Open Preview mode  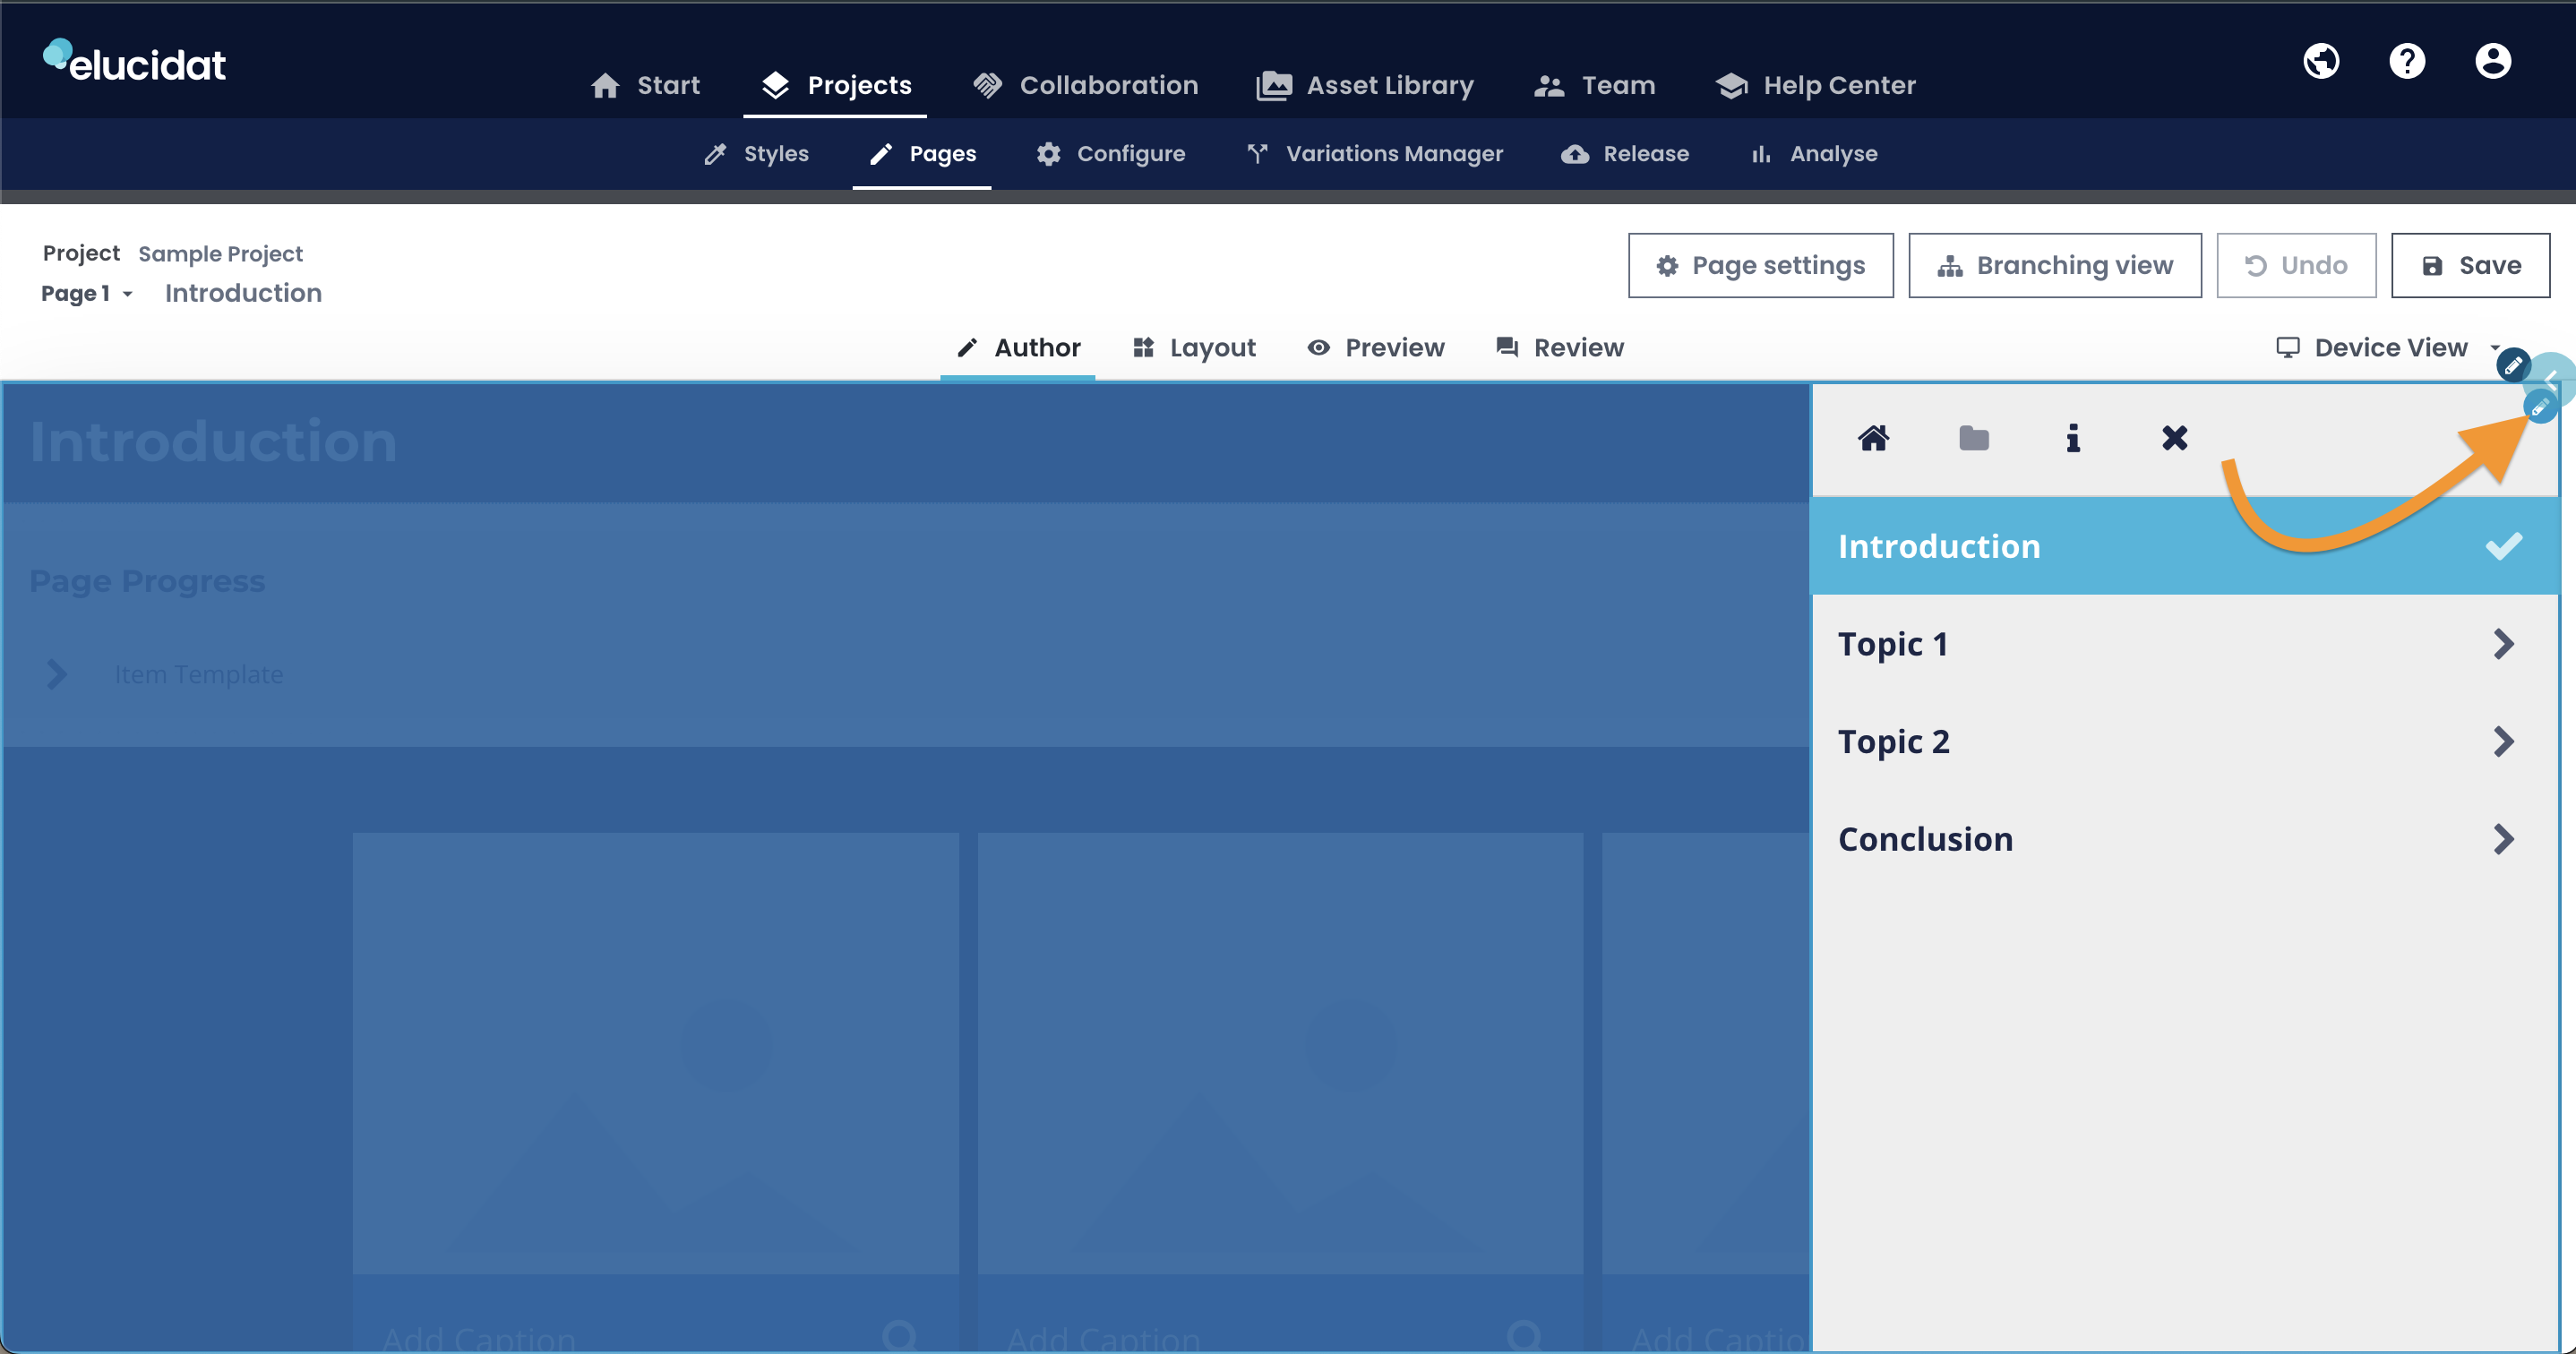tap(1375, 347)
